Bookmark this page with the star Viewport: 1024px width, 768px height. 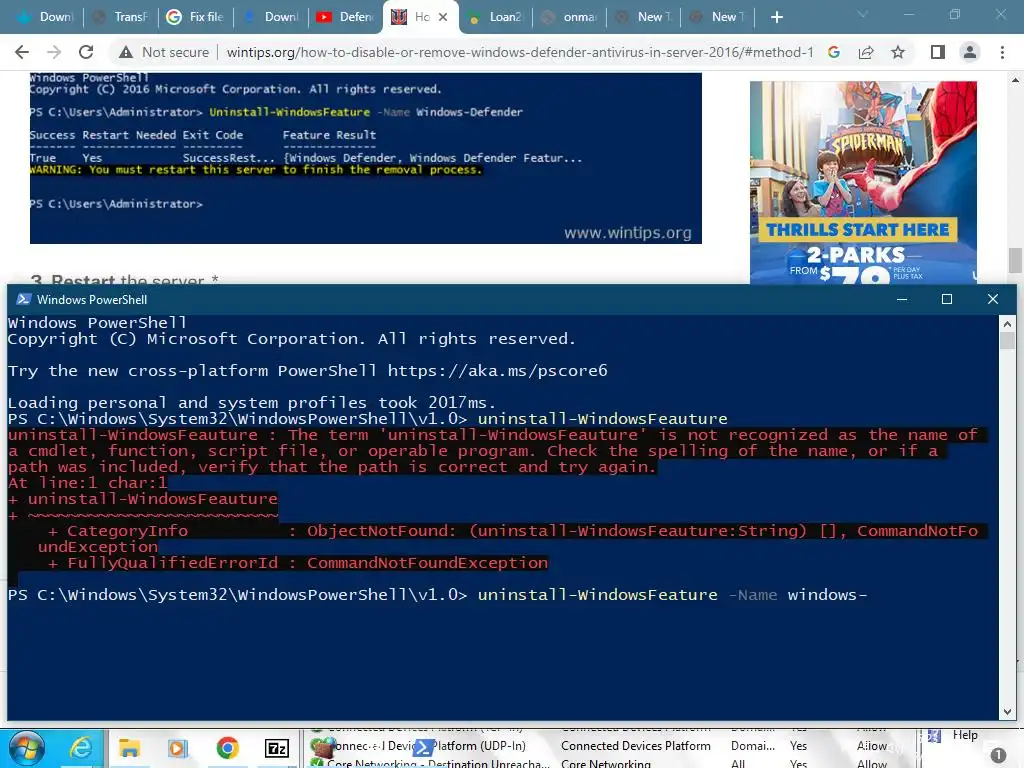pyautogui.click(x=898, y=52)
